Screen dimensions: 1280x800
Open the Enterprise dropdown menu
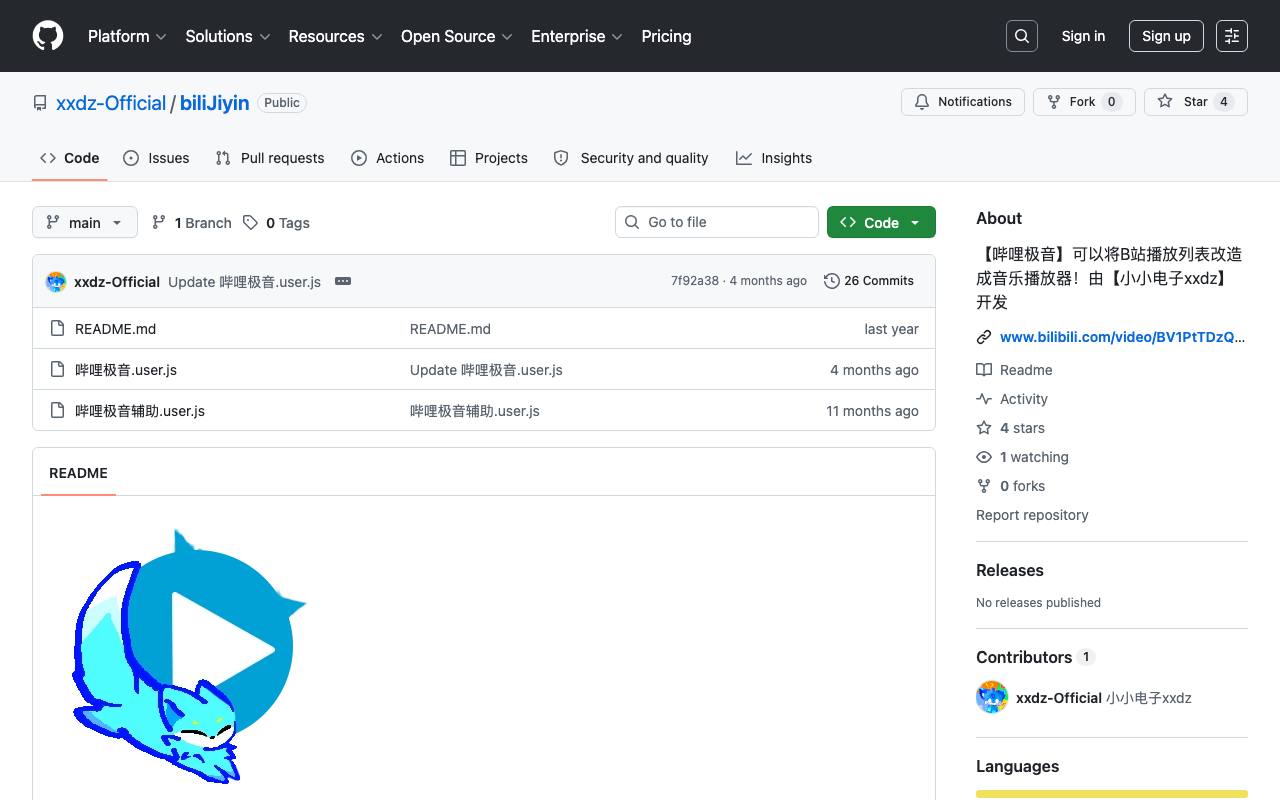click(577, 36)
